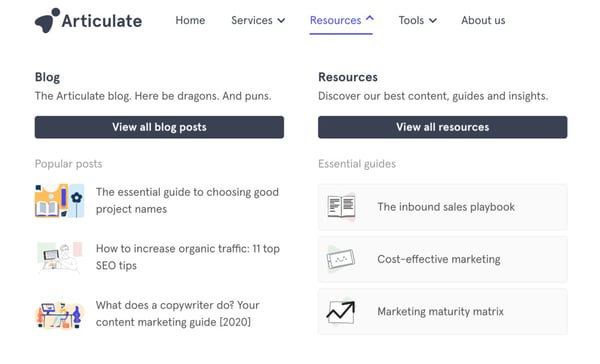The height and width of the screenshot is (364, 600).
Task: Click the View all blog posts button
Action: (159, 127)
